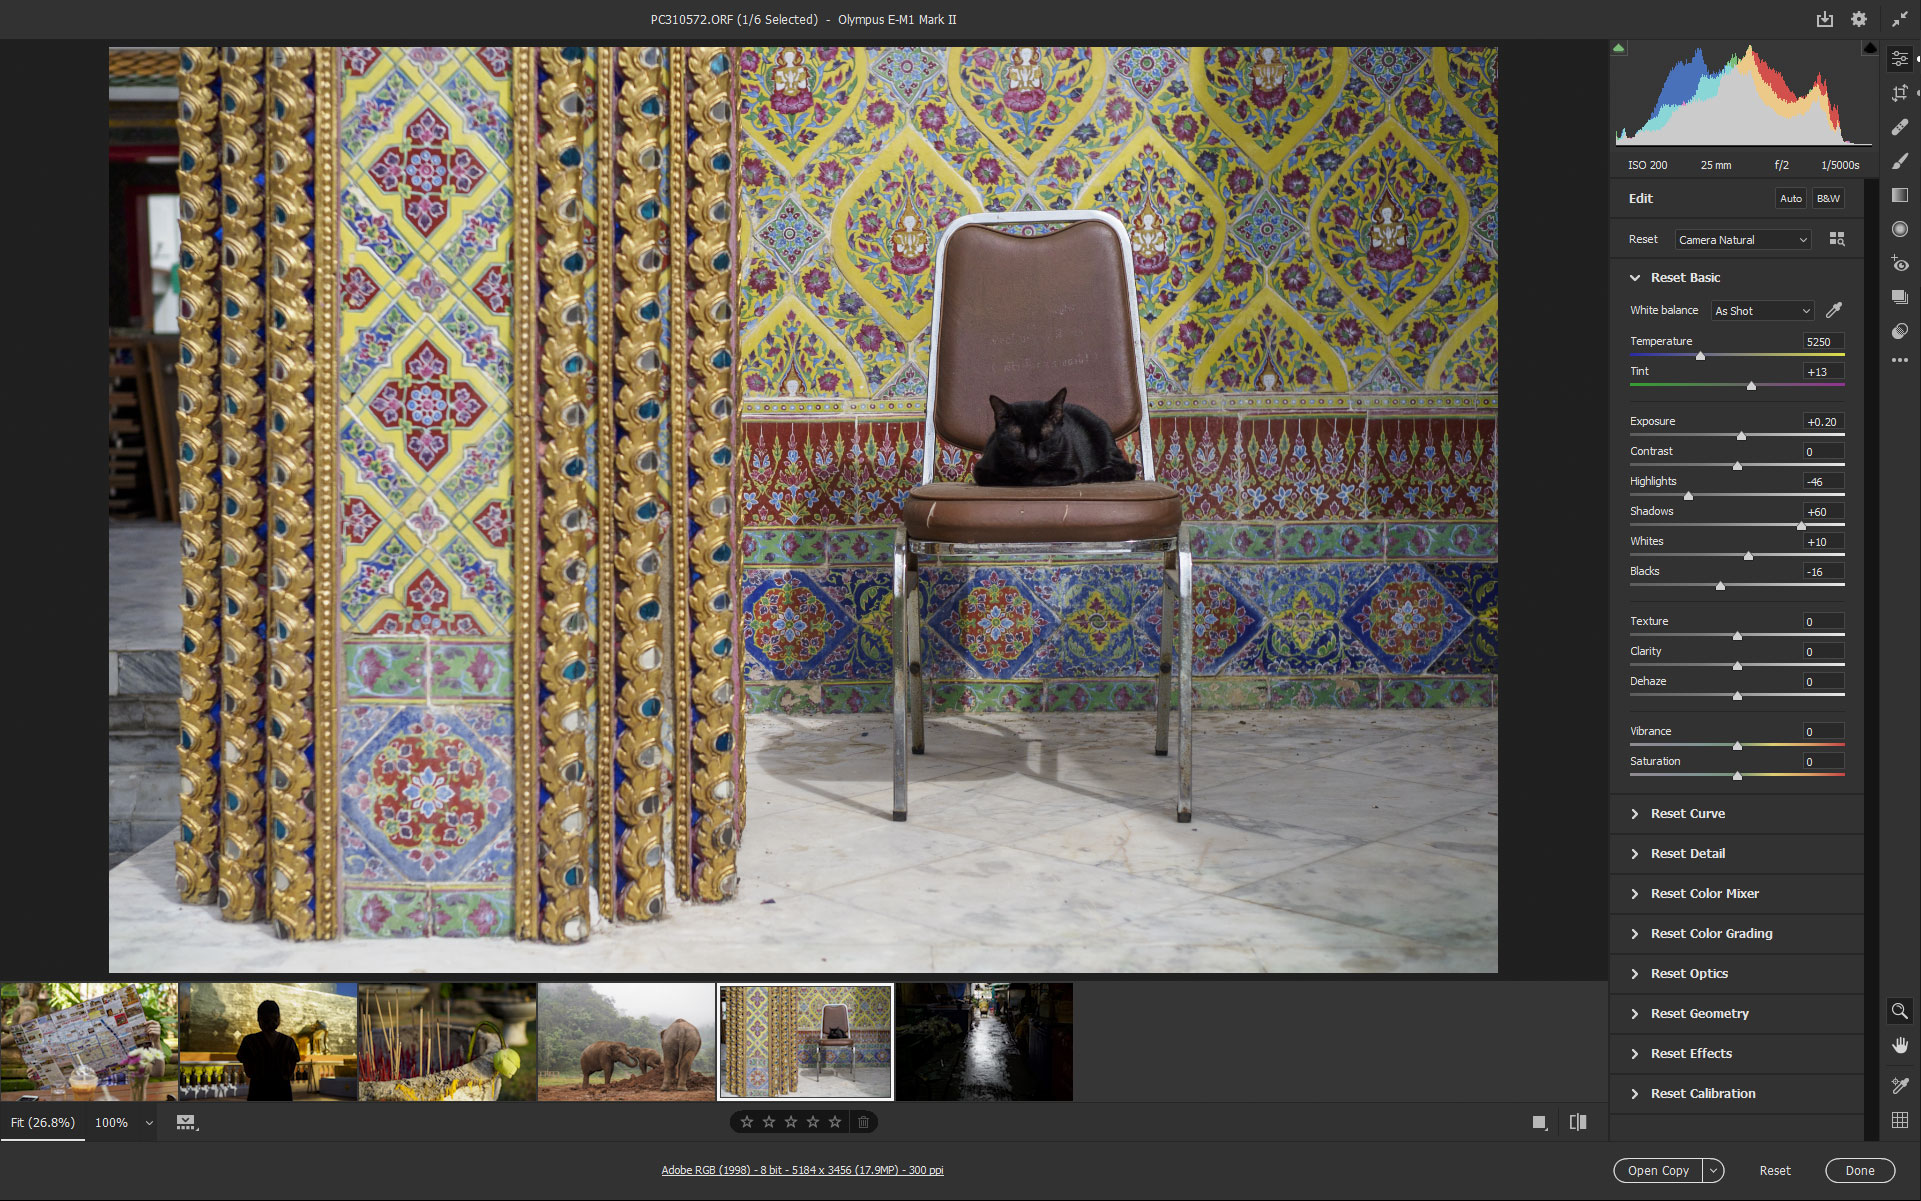Collapse the Basic panel
Viewport: 1921px width, 1201px height.
pos(1635,277)
